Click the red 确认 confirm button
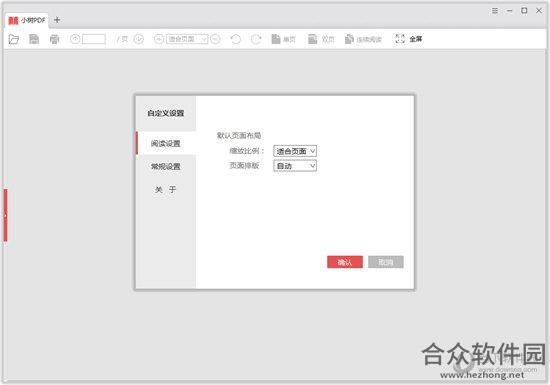Image resolution: width=550 pixels, height=385 pixels. (345, 262)
